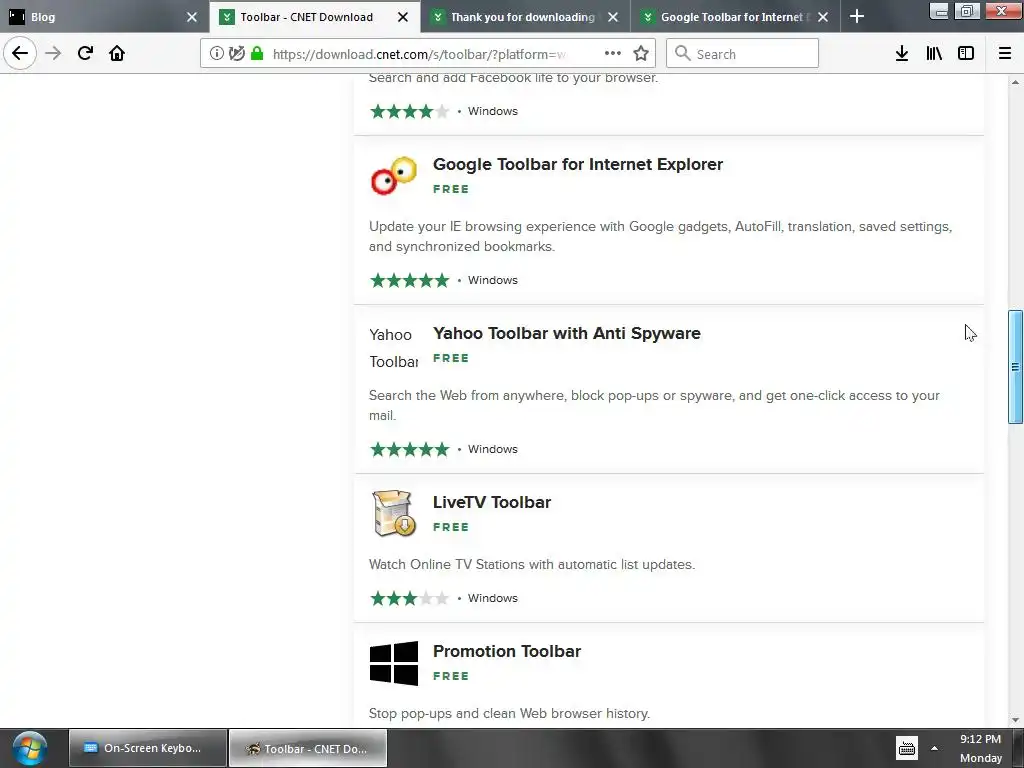The height and width of the screenshot is (768, 1024).
Task: Minimize the Firefox window
Action: coord(939,11)
